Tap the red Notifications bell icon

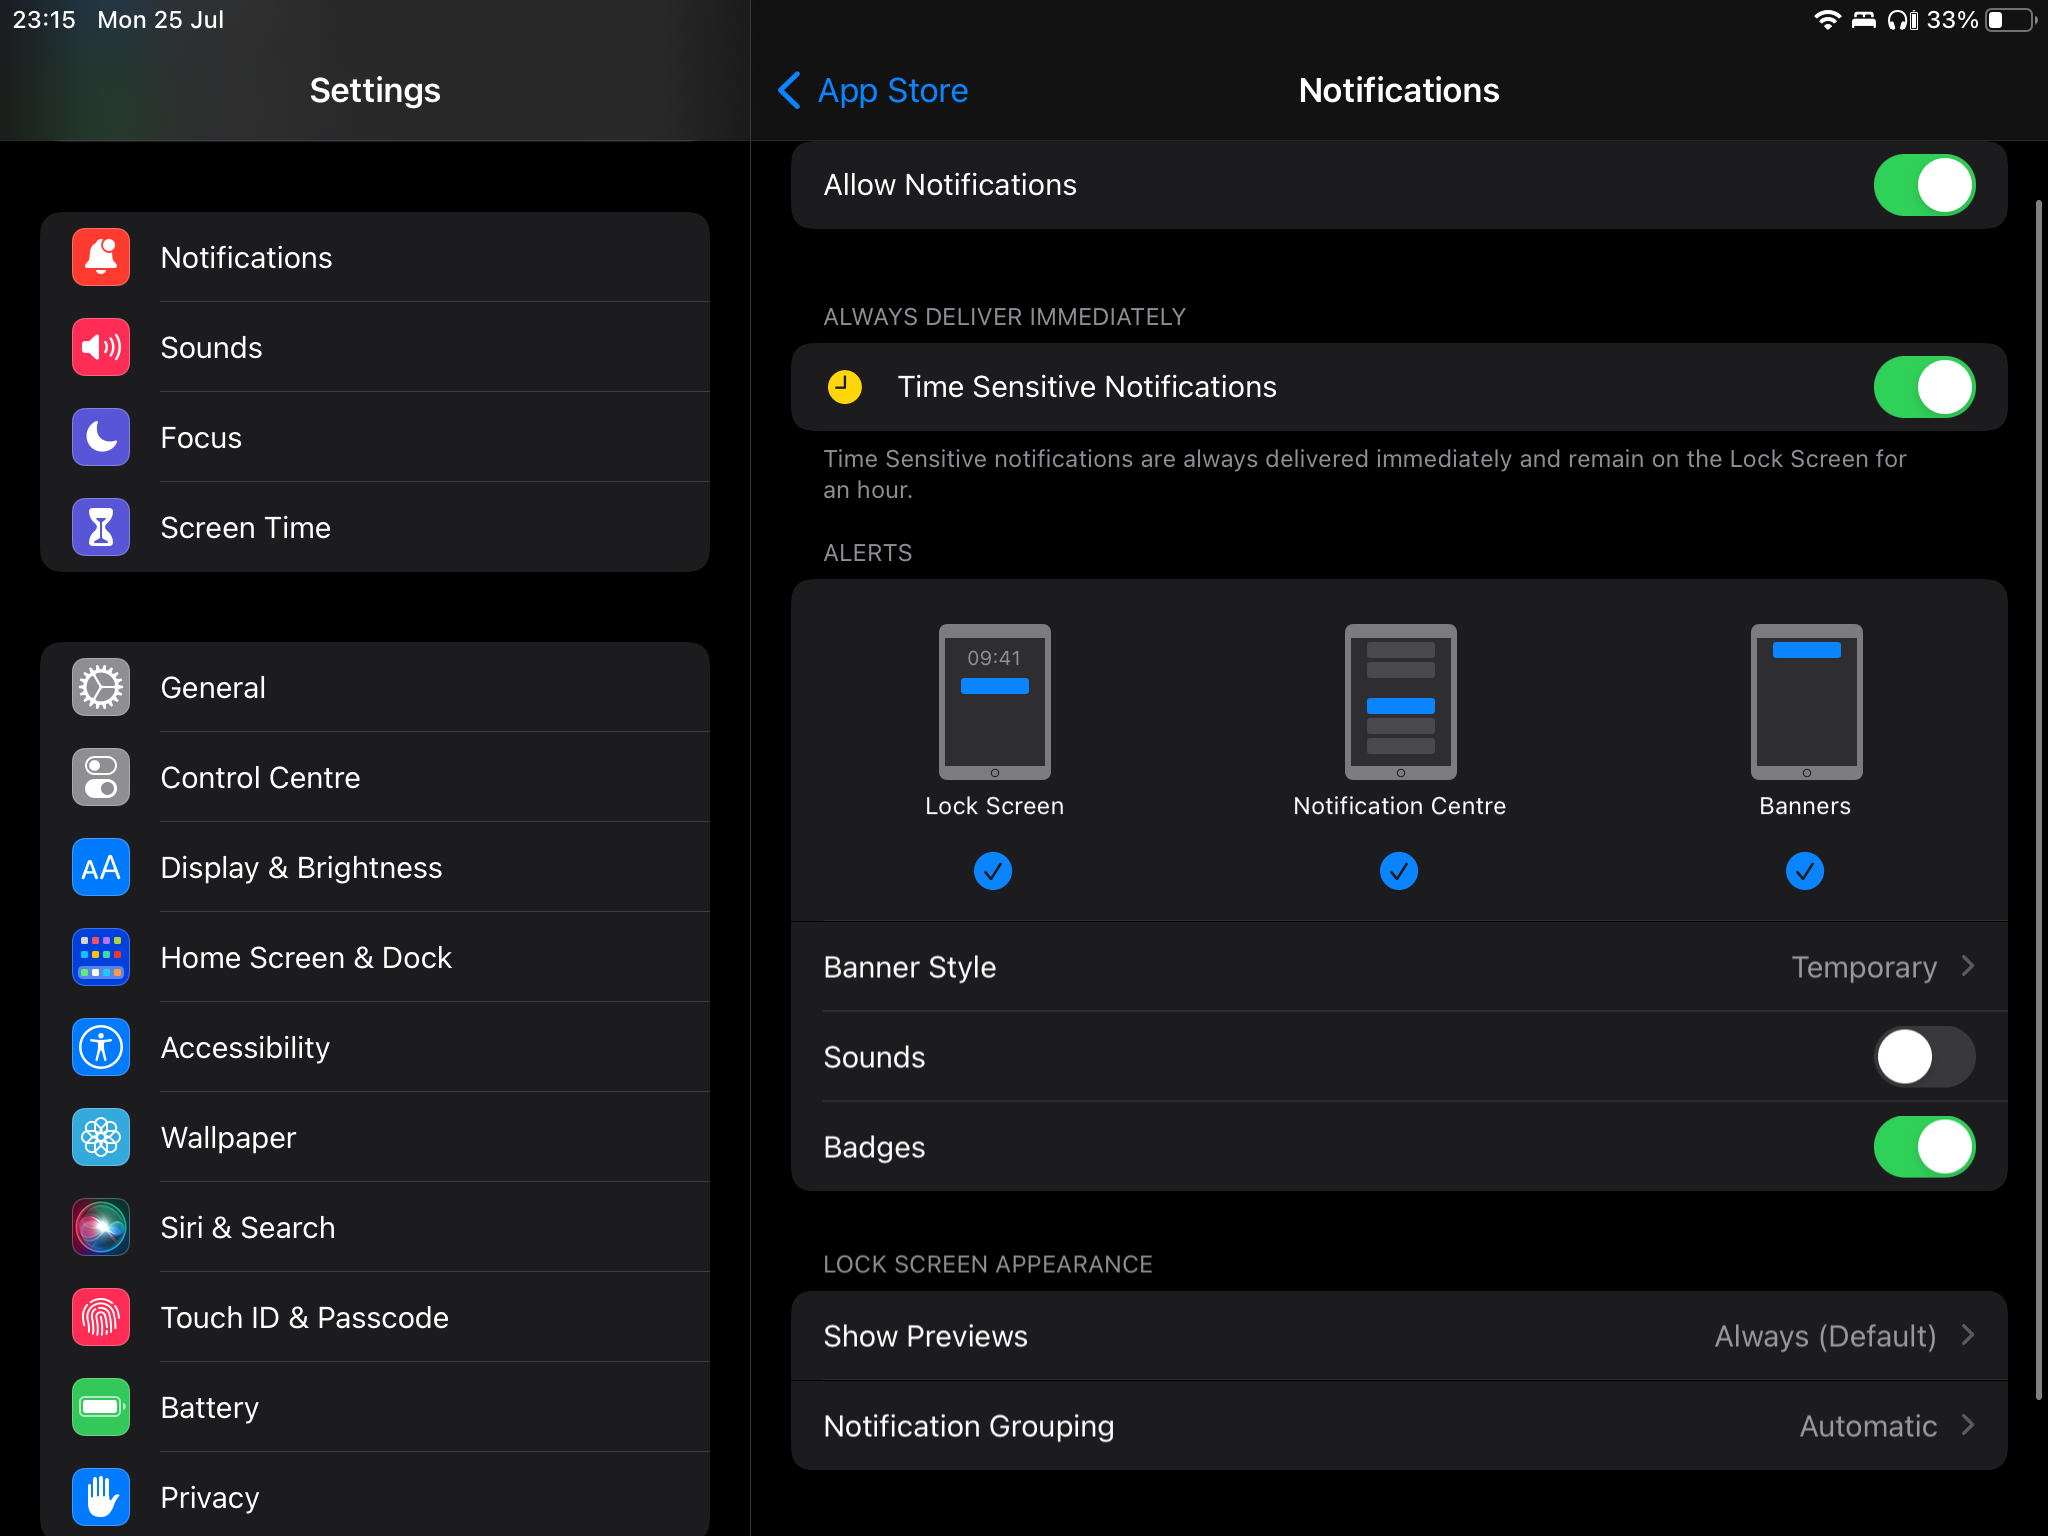click(x=101, y=258)
